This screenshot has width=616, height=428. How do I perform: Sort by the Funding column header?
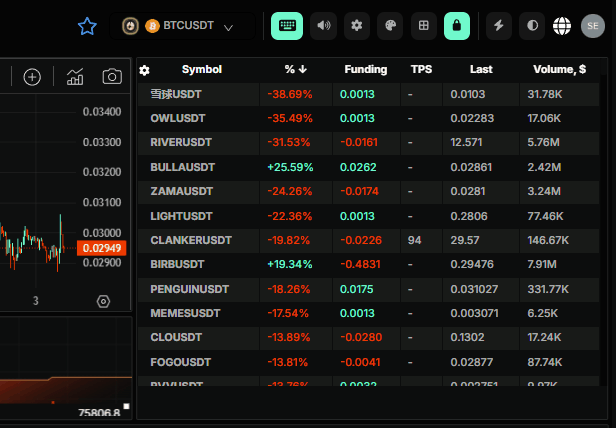[365, 70]
